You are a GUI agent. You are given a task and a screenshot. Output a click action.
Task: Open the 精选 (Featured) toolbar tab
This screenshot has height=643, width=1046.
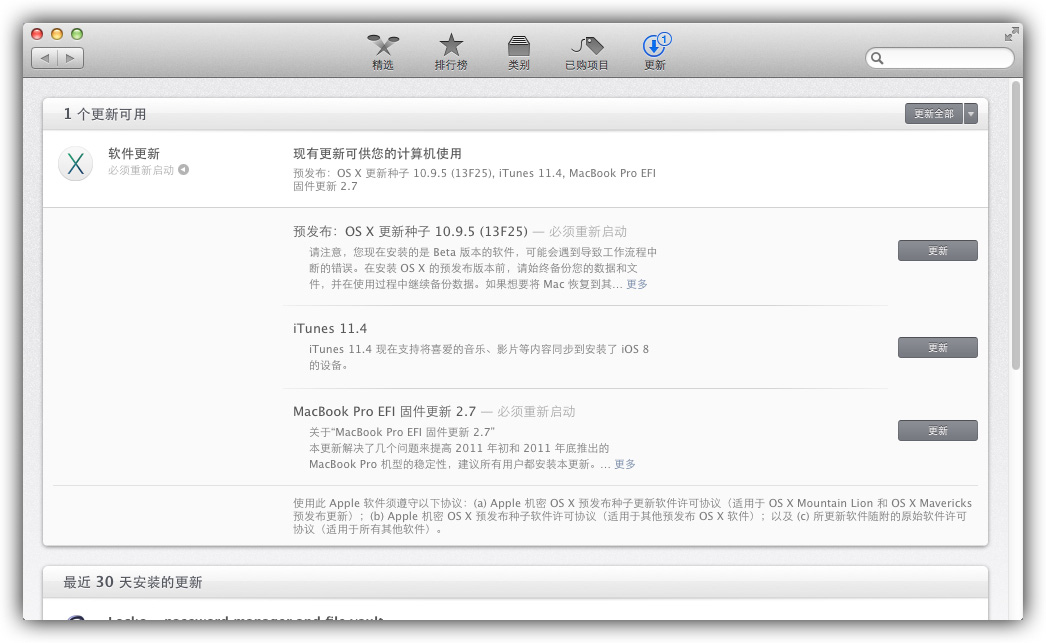point(383,52)
